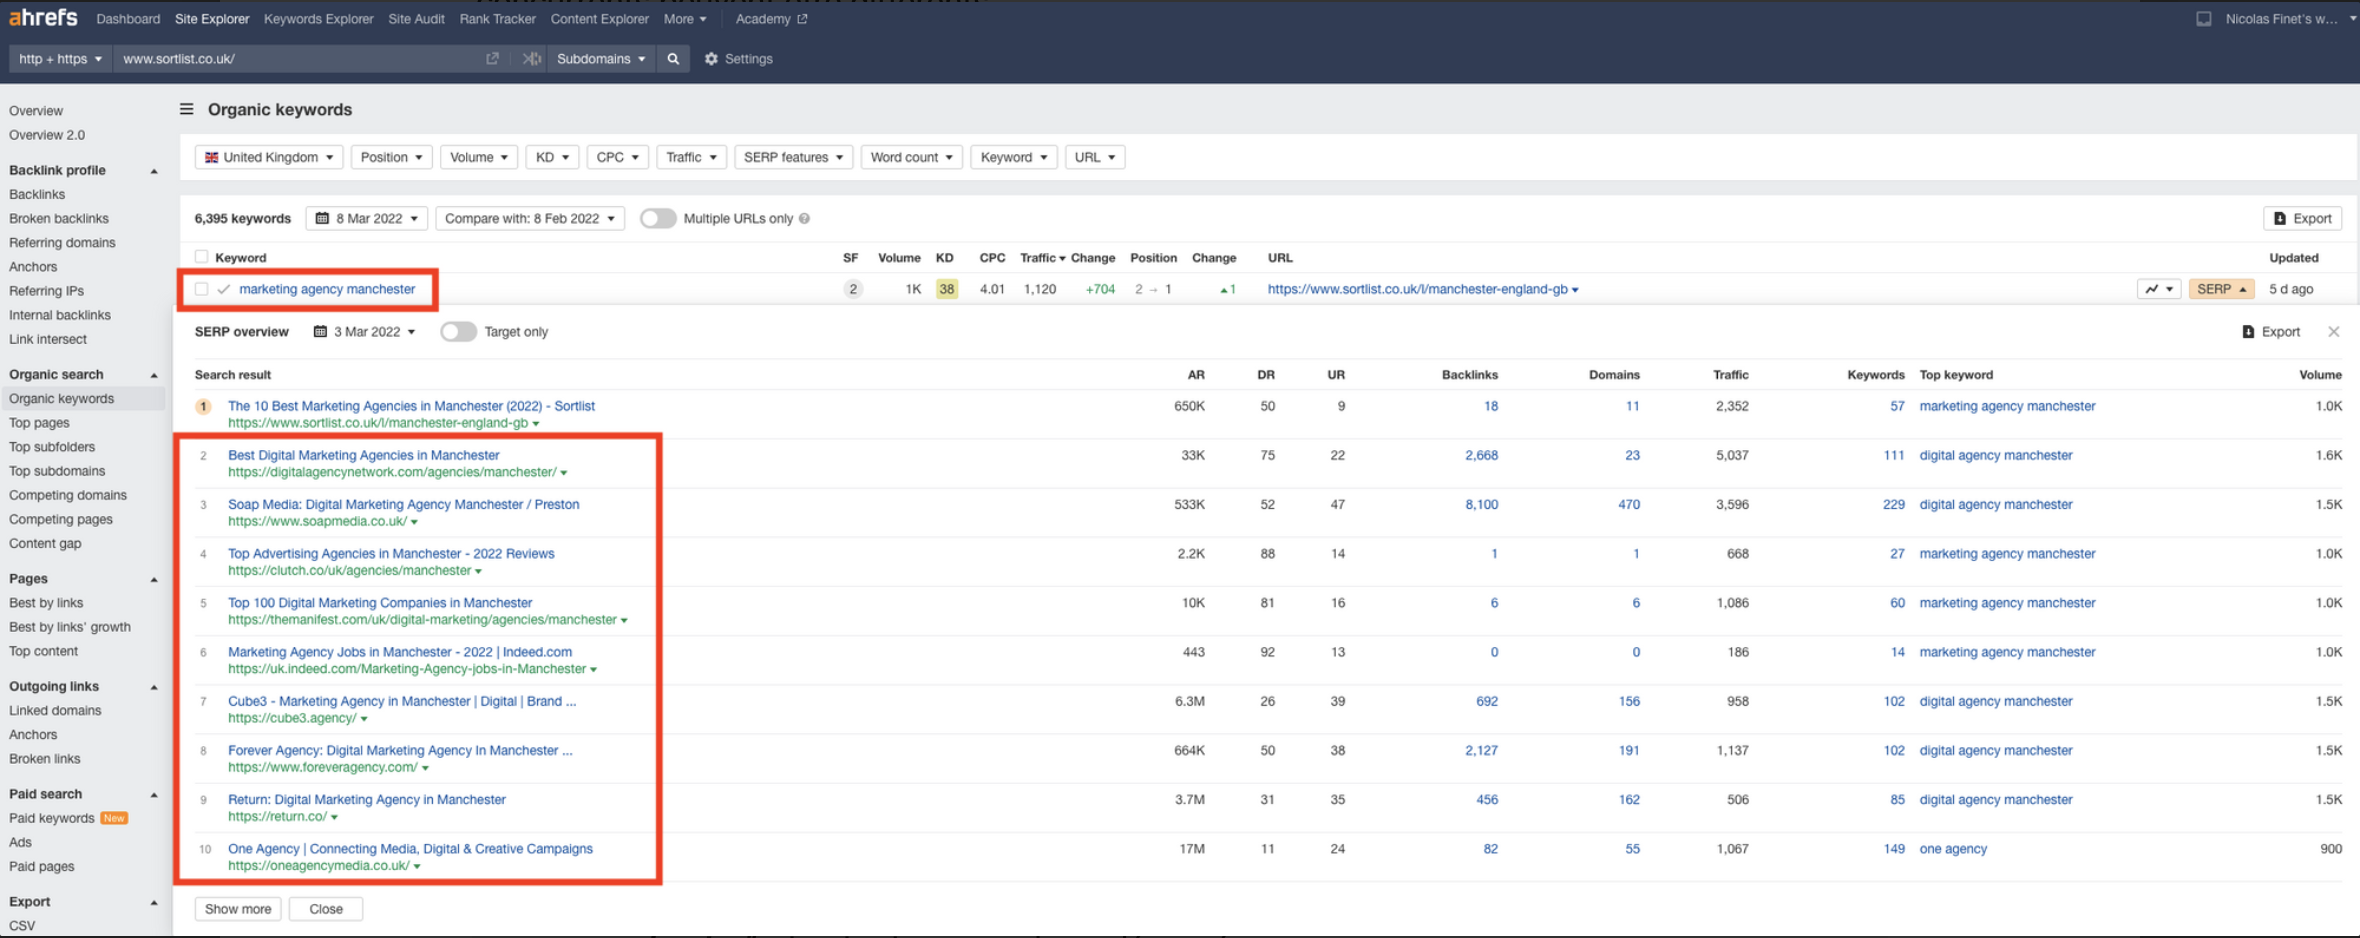Toggle Multiple URLs only switch

(658, 219)
